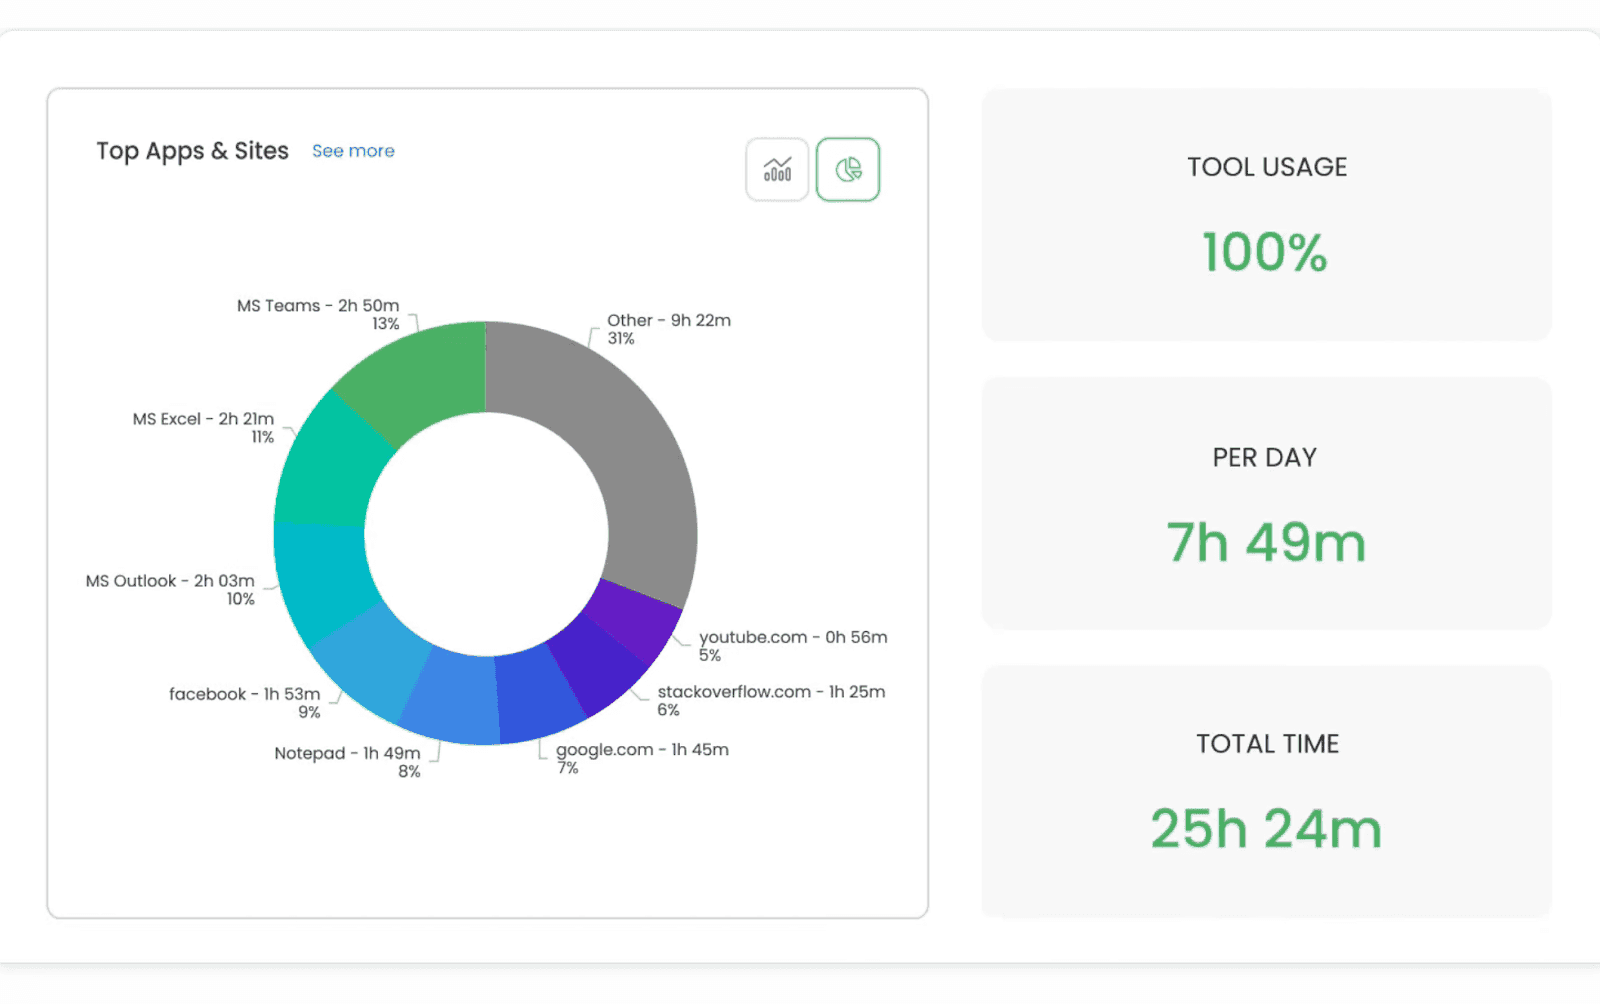Click the 25h 24m total time value
Screen dimensions: 1600x1004
[1266, 829]
